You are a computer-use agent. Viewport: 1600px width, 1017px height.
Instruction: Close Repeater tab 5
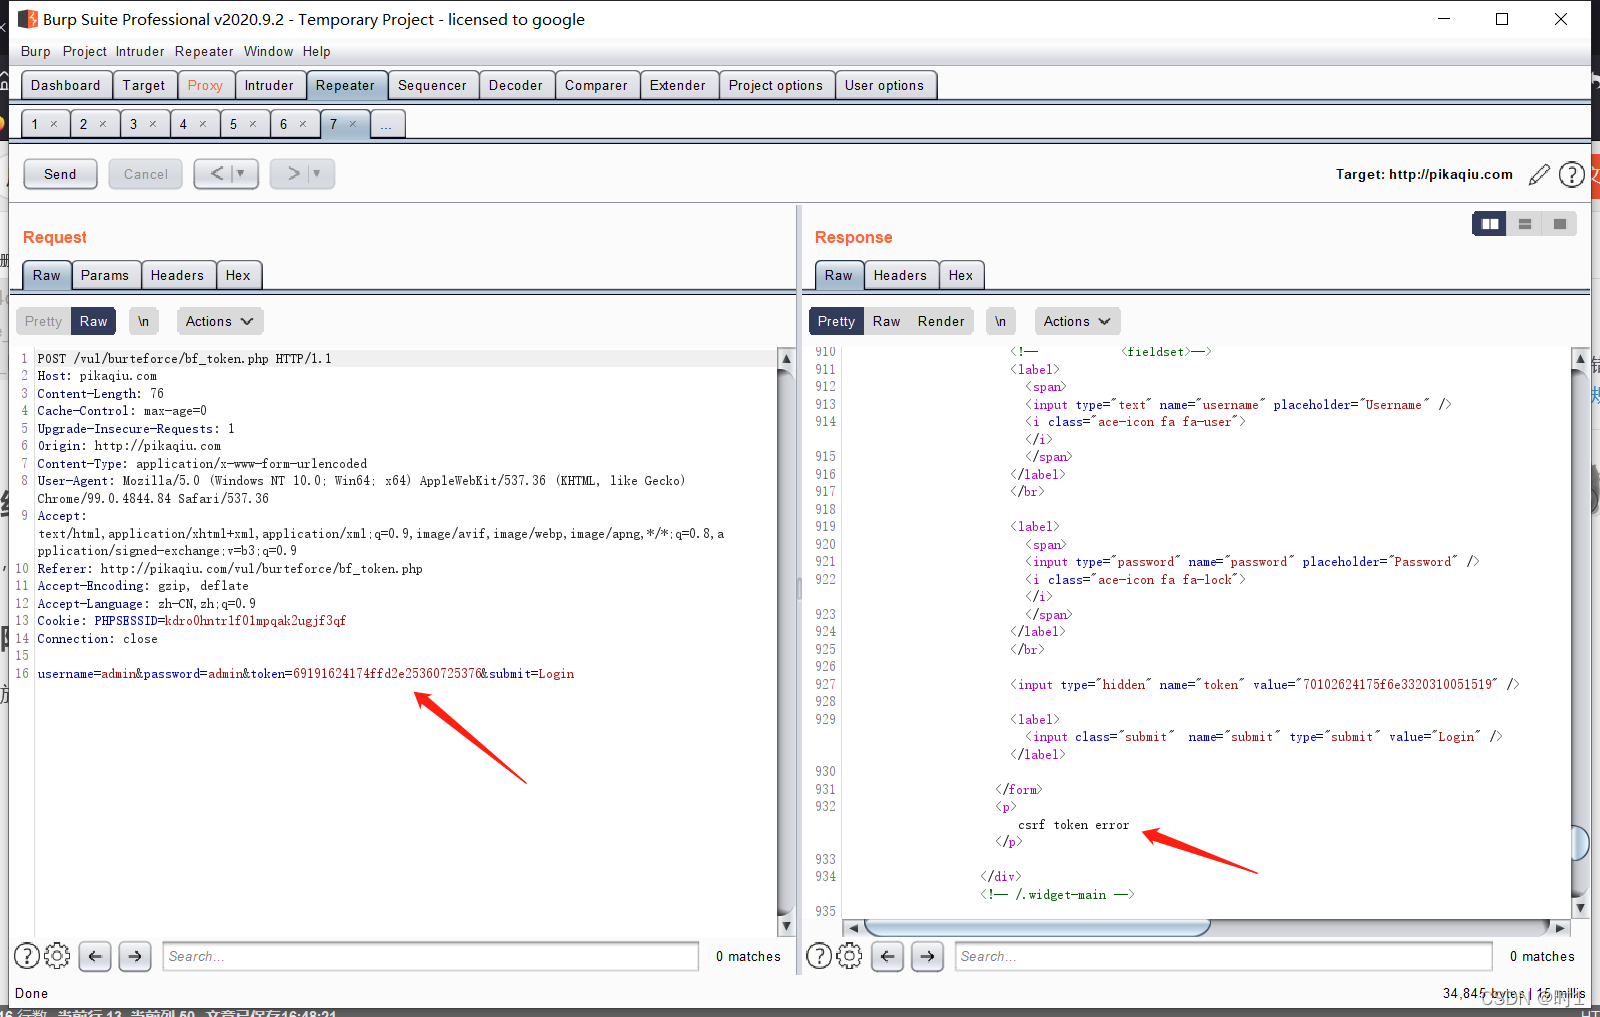253,124
